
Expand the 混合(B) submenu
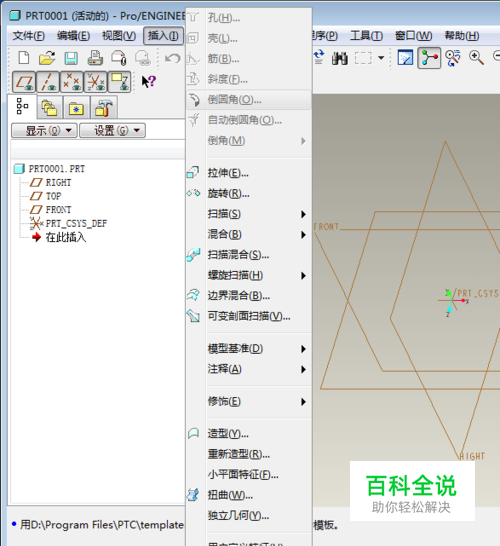point(249,234)
